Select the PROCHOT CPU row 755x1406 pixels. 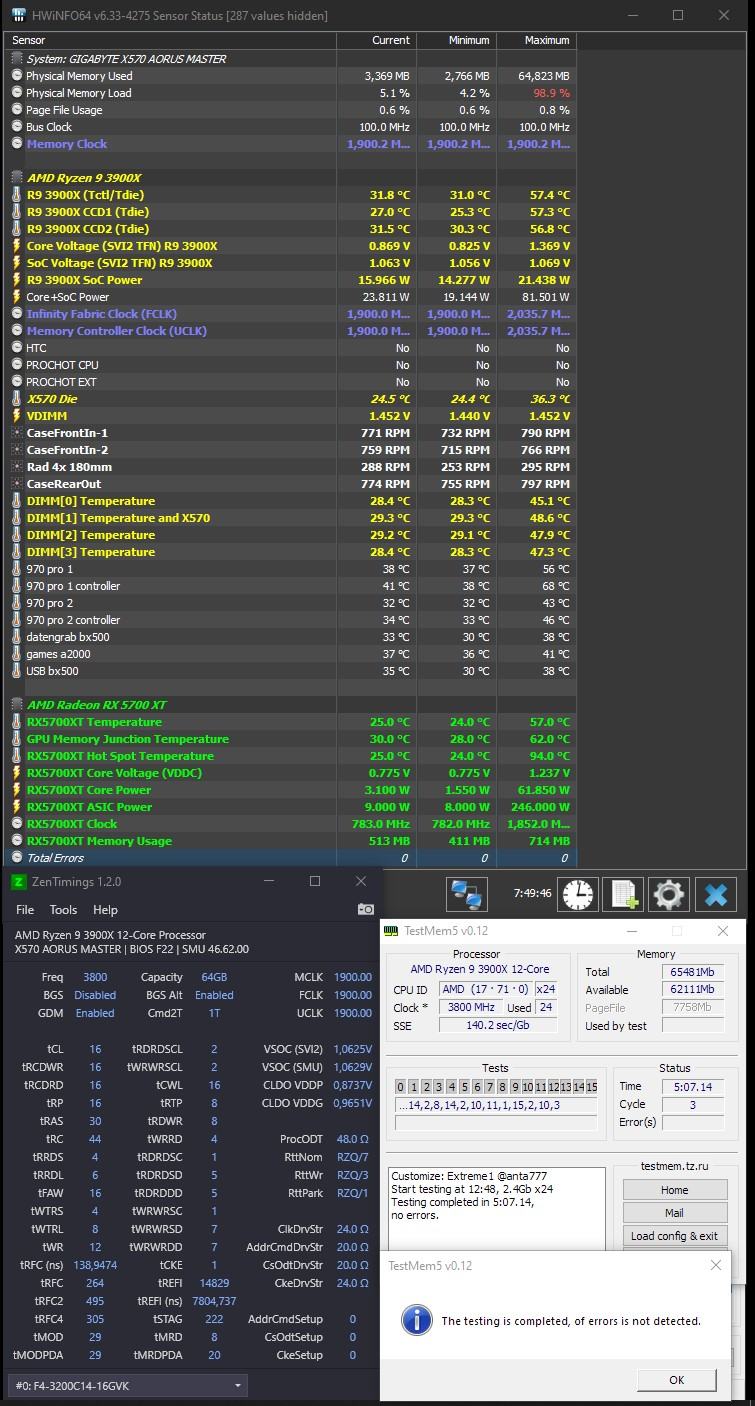(290, 365)
